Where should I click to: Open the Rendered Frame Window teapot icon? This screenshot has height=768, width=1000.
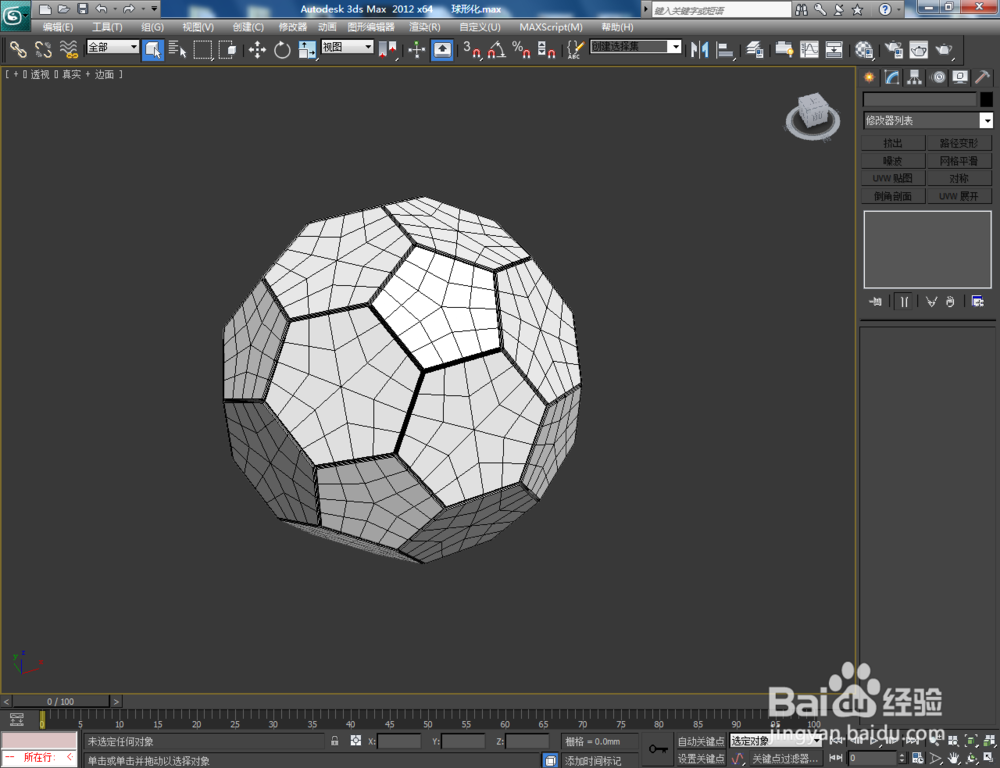click(x=918, y=49)
